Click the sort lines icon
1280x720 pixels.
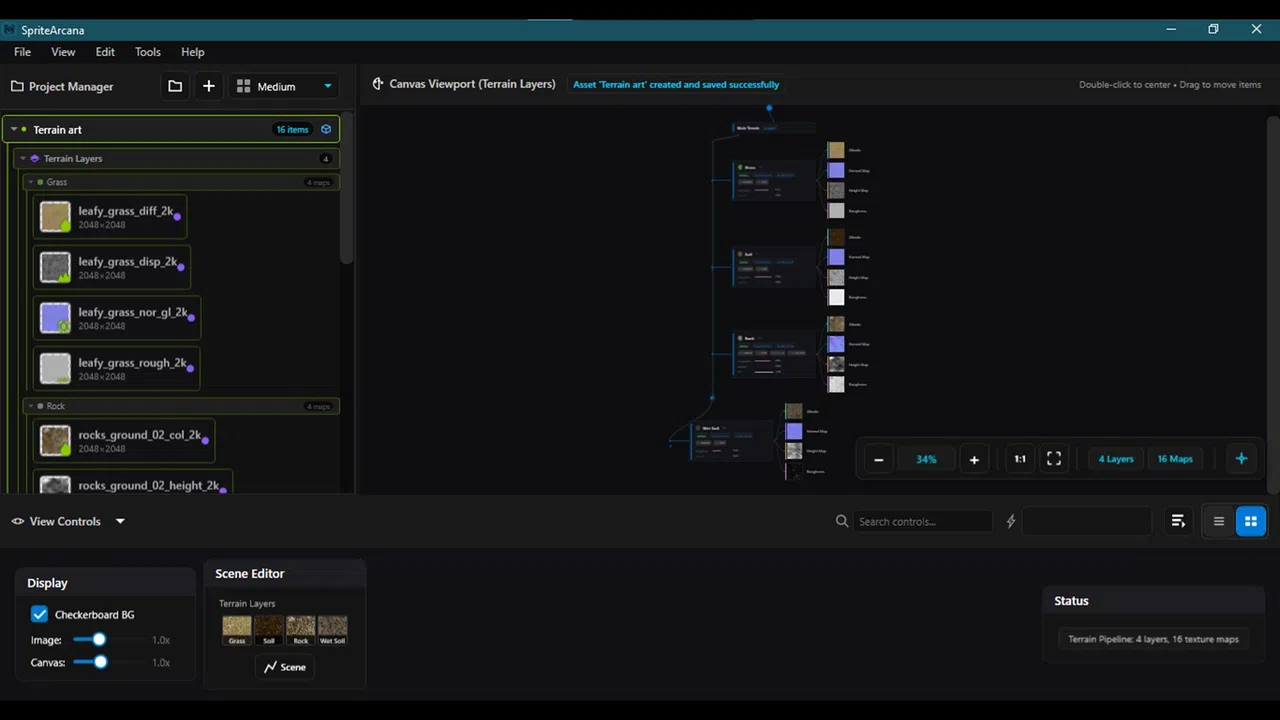click(x=1178, y=521)
